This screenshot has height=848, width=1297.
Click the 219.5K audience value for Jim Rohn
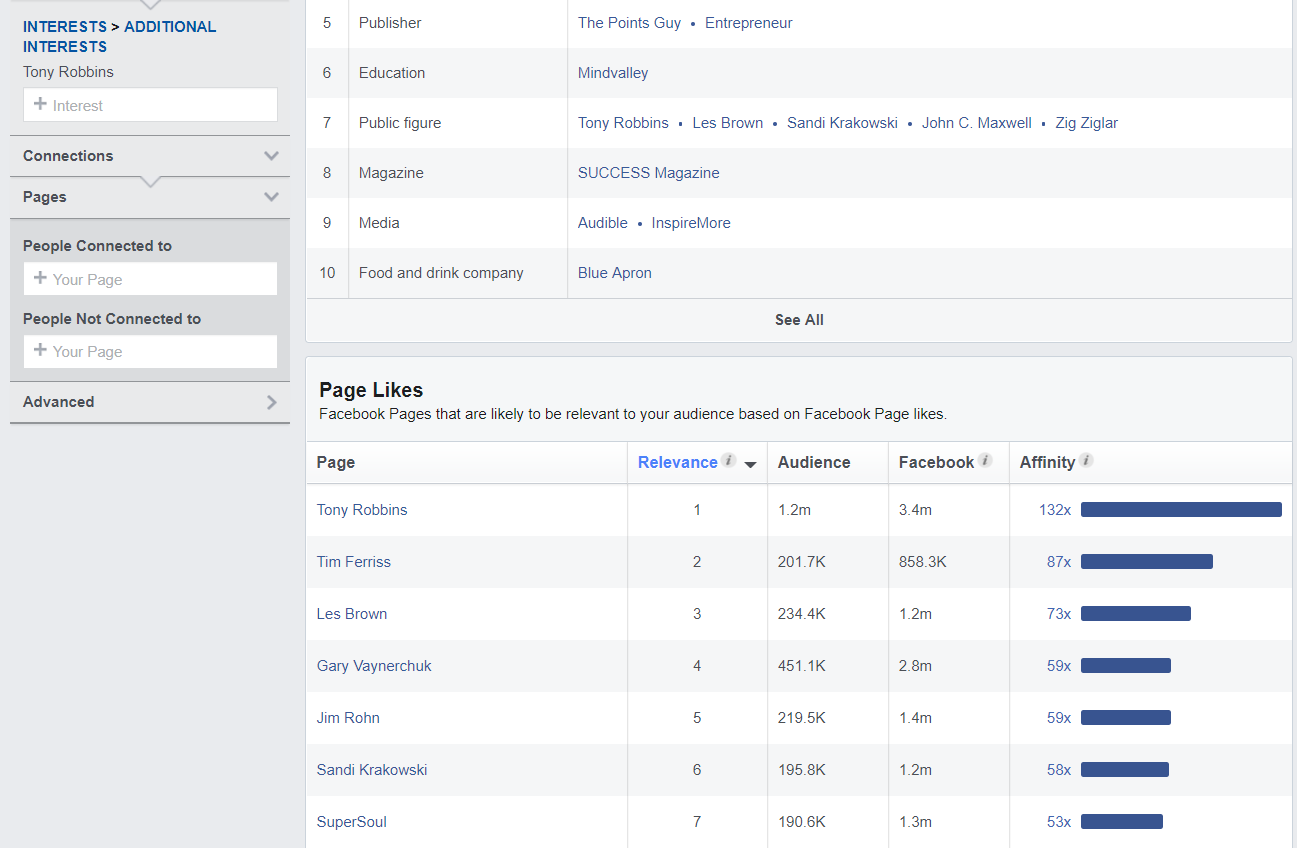click(x=802, y=718)
